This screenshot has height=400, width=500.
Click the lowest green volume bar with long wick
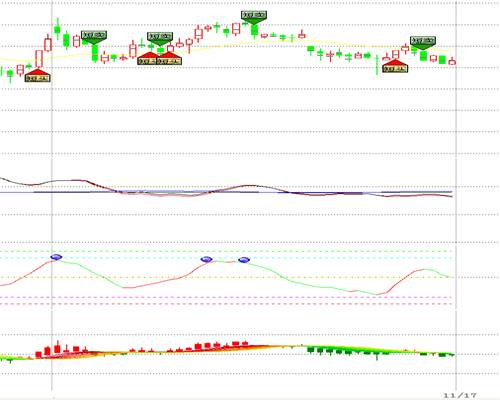377,355
